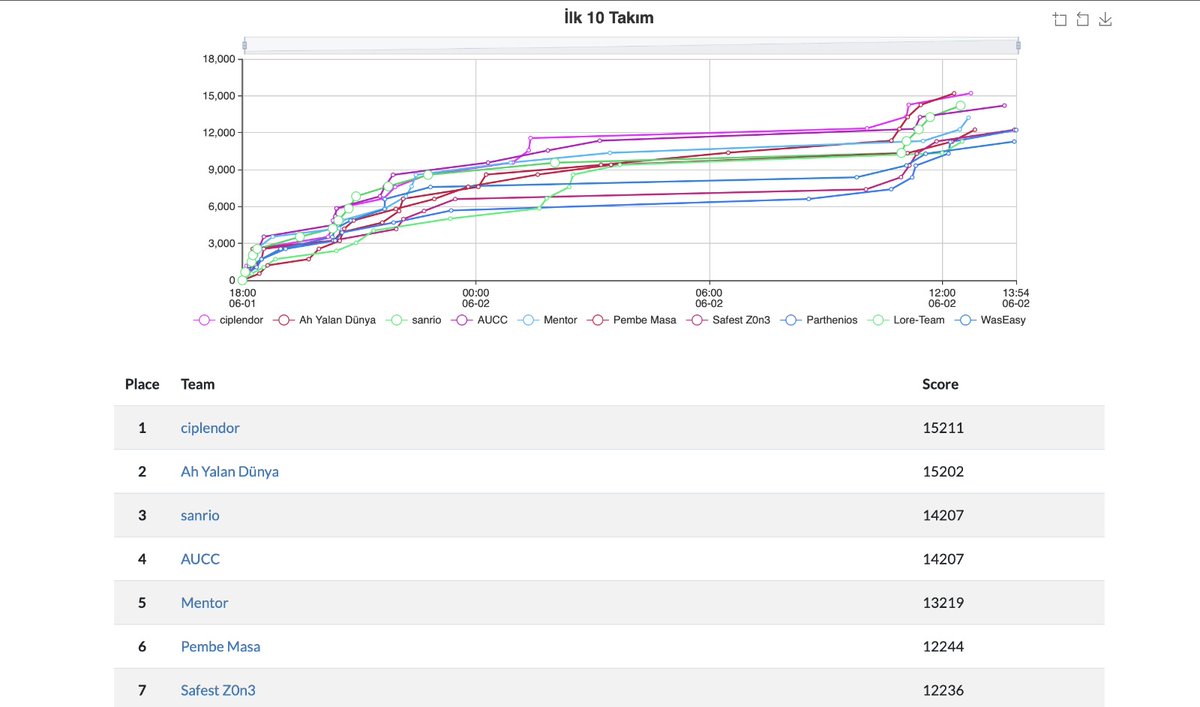Image resolution: width=1200 pixels, height=707 pixels.
Task: Click the Score column header
Action: coord(940,384)
